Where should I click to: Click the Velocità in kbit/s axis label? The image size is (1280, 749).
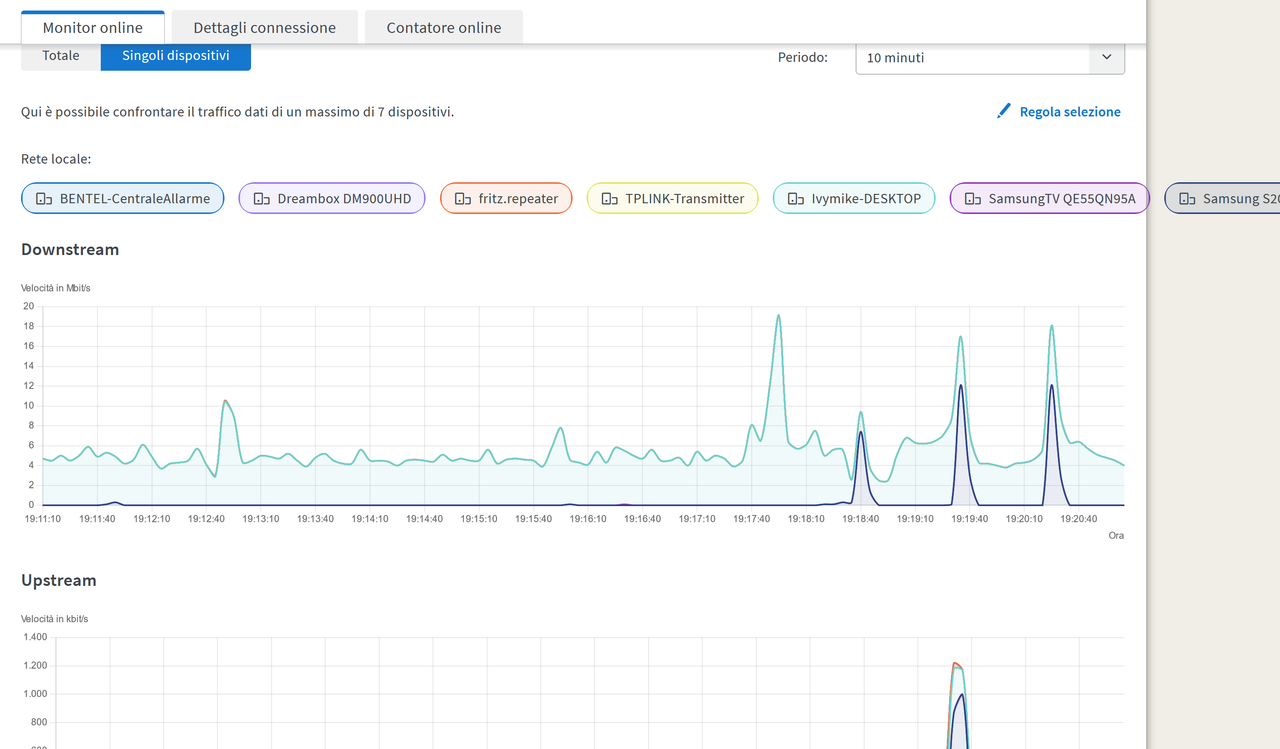[x=55, y=619]
